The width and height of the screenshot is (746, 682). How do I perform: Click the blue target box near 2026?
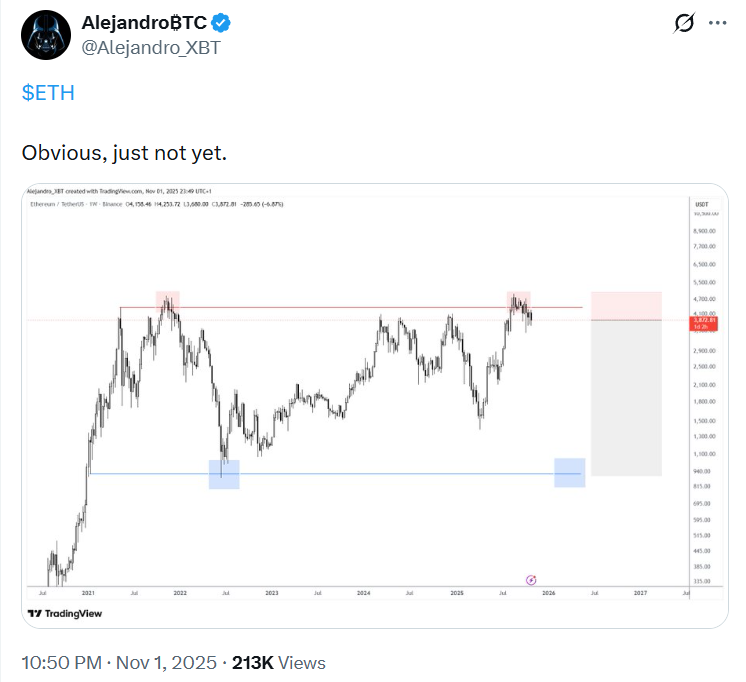pyautogui.click(x=569, y=473)
